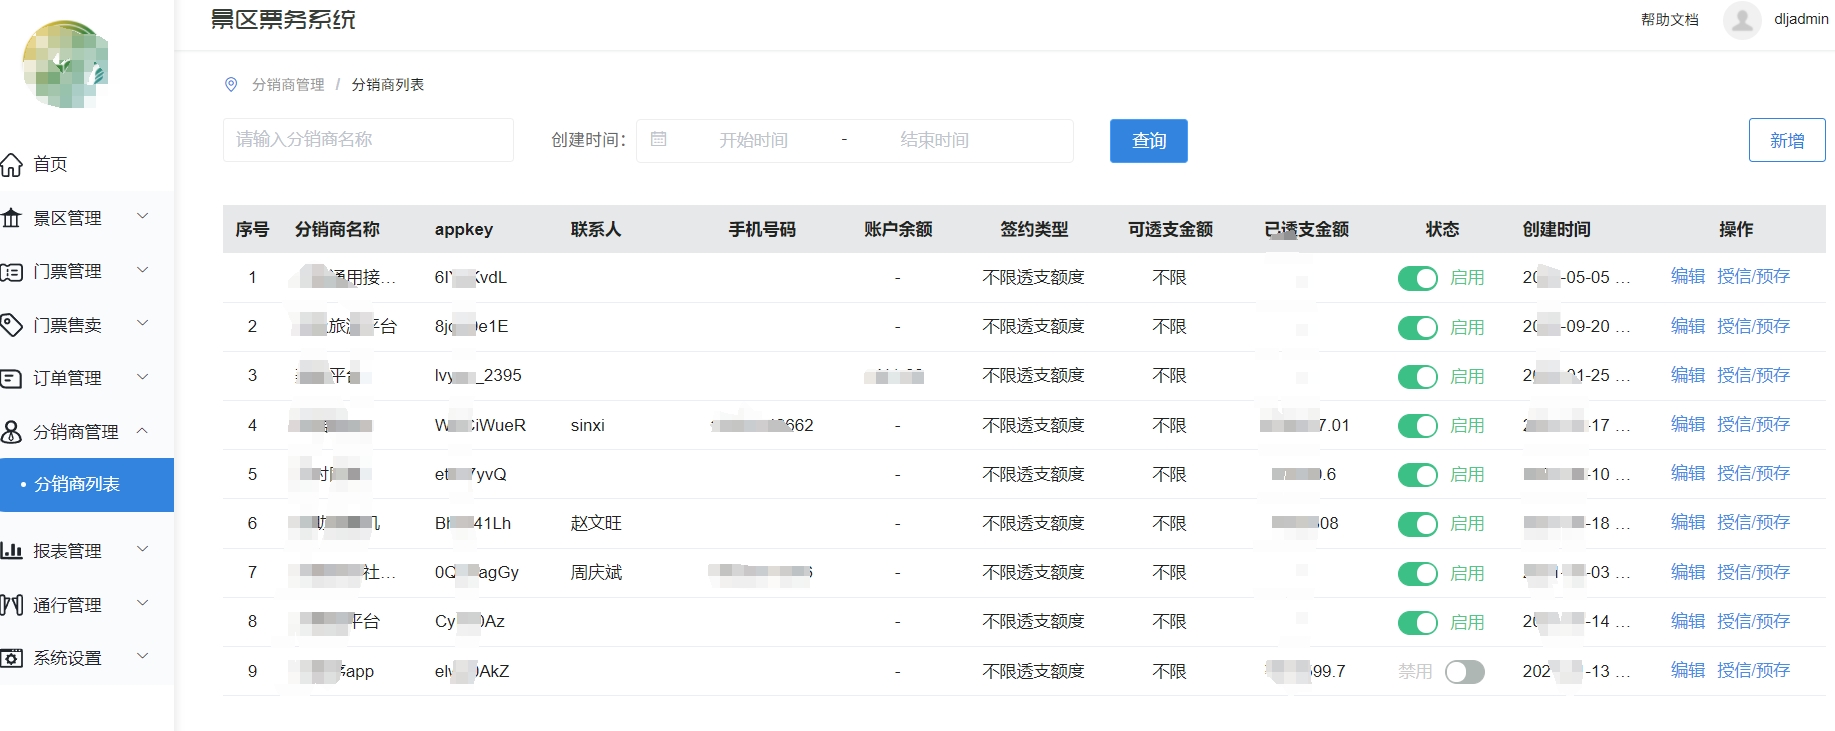Expand the 门票售卖 chevron
The image size is (1835, 731).
(142, 323)
